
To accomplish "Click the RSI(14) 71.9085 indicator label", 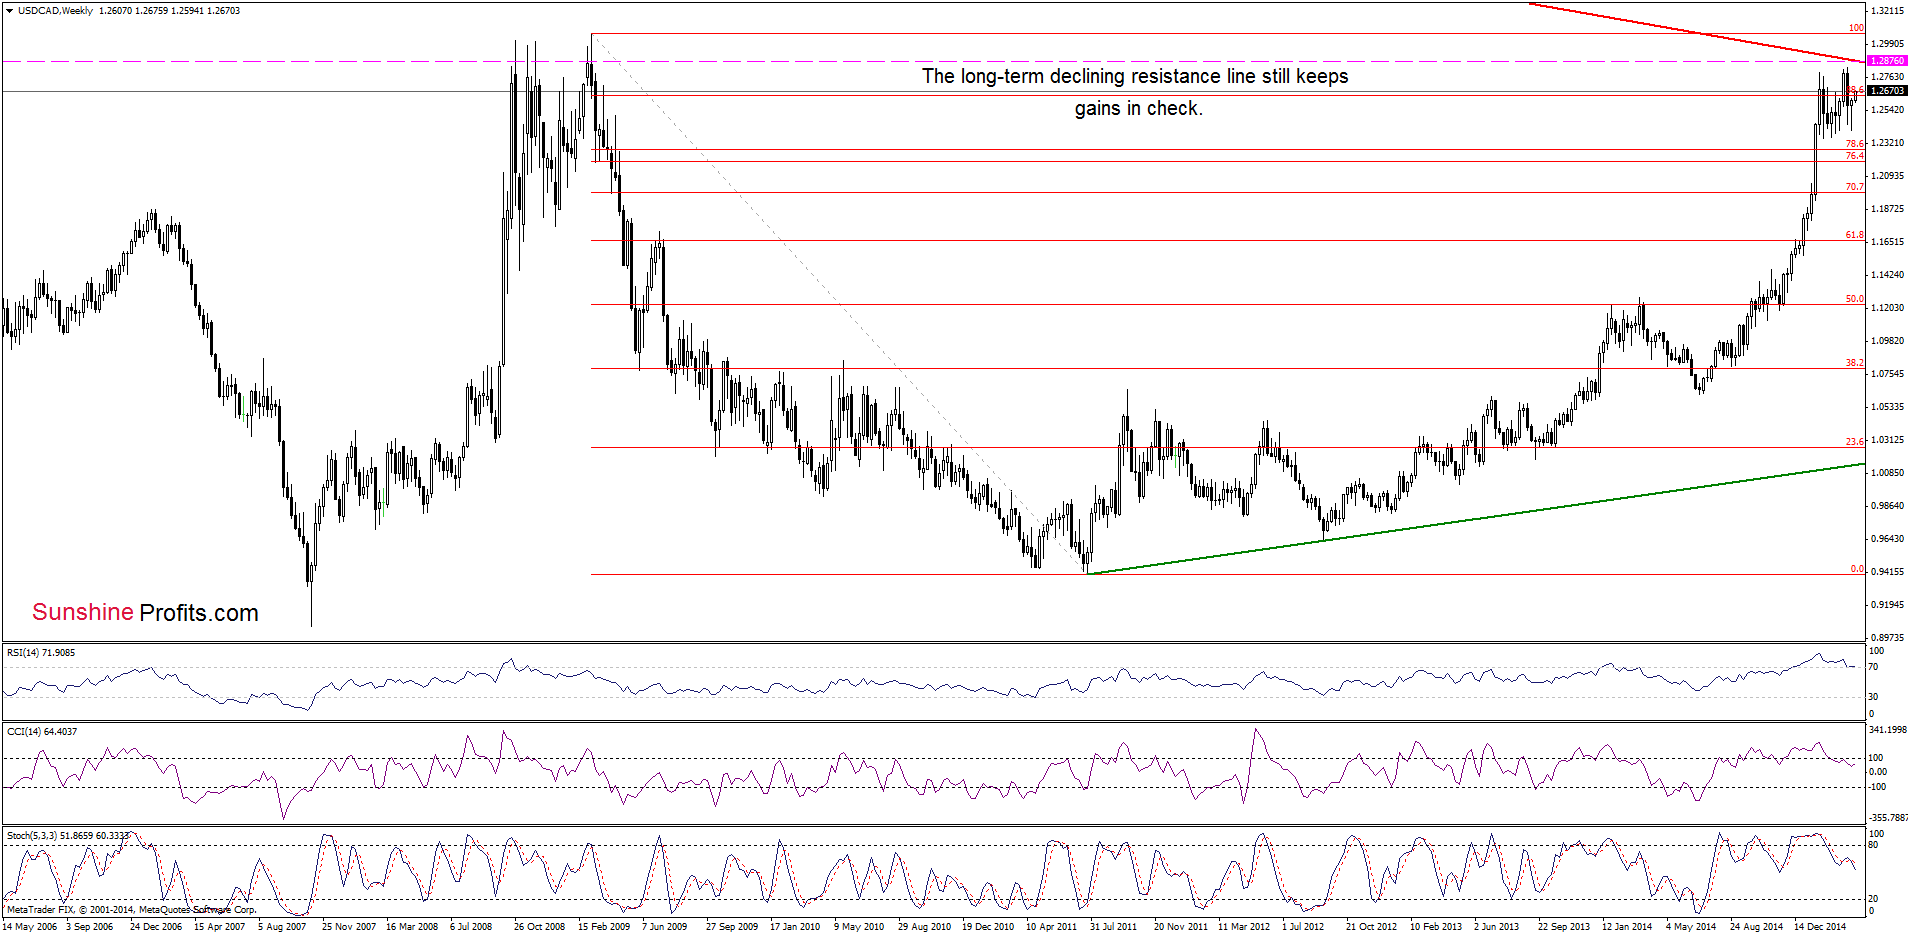I will coord(41,653).
